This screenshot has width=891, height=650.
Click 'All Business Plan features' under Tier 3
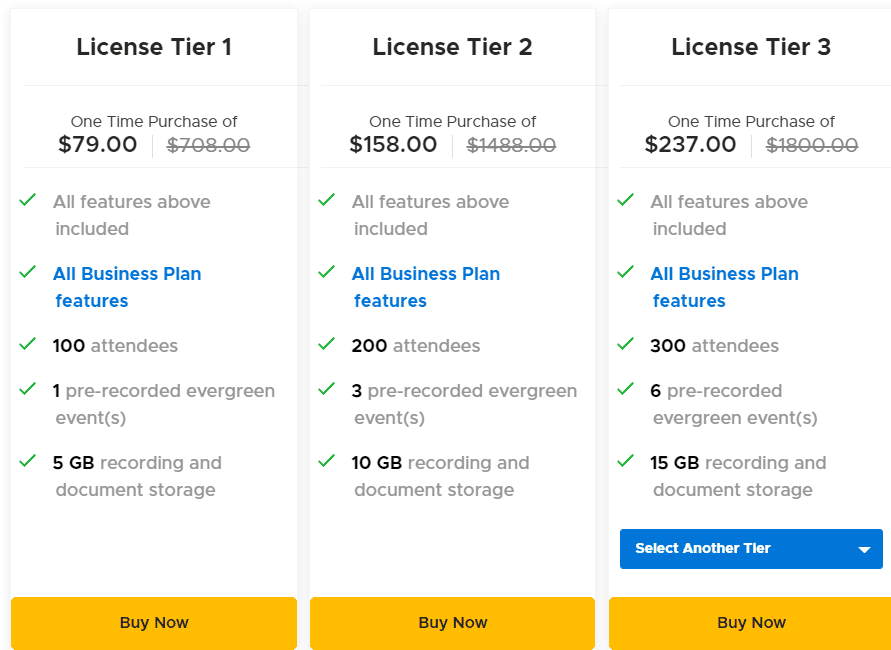pos(724,287)
